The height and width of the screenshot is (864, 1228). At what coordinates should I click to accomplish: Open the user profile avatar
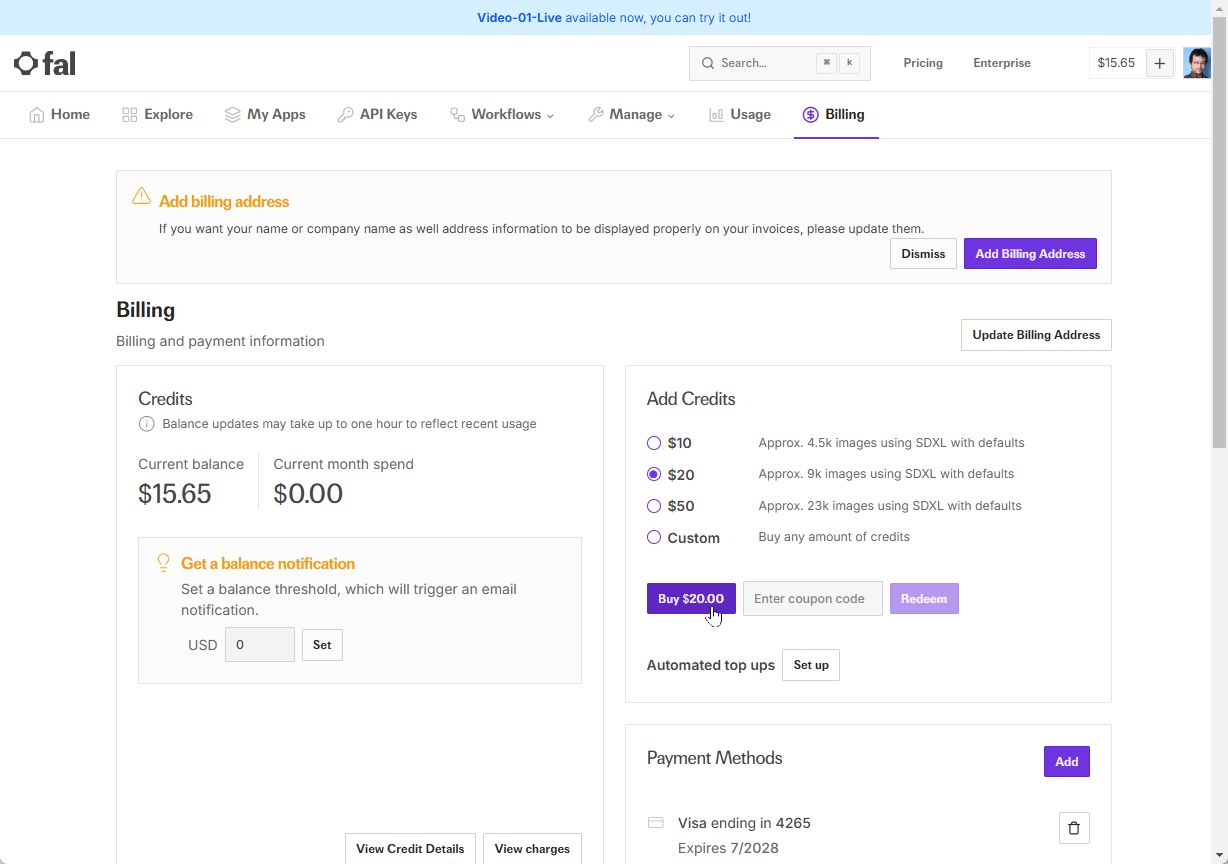pyautogui.click(x=1196, y=63)
